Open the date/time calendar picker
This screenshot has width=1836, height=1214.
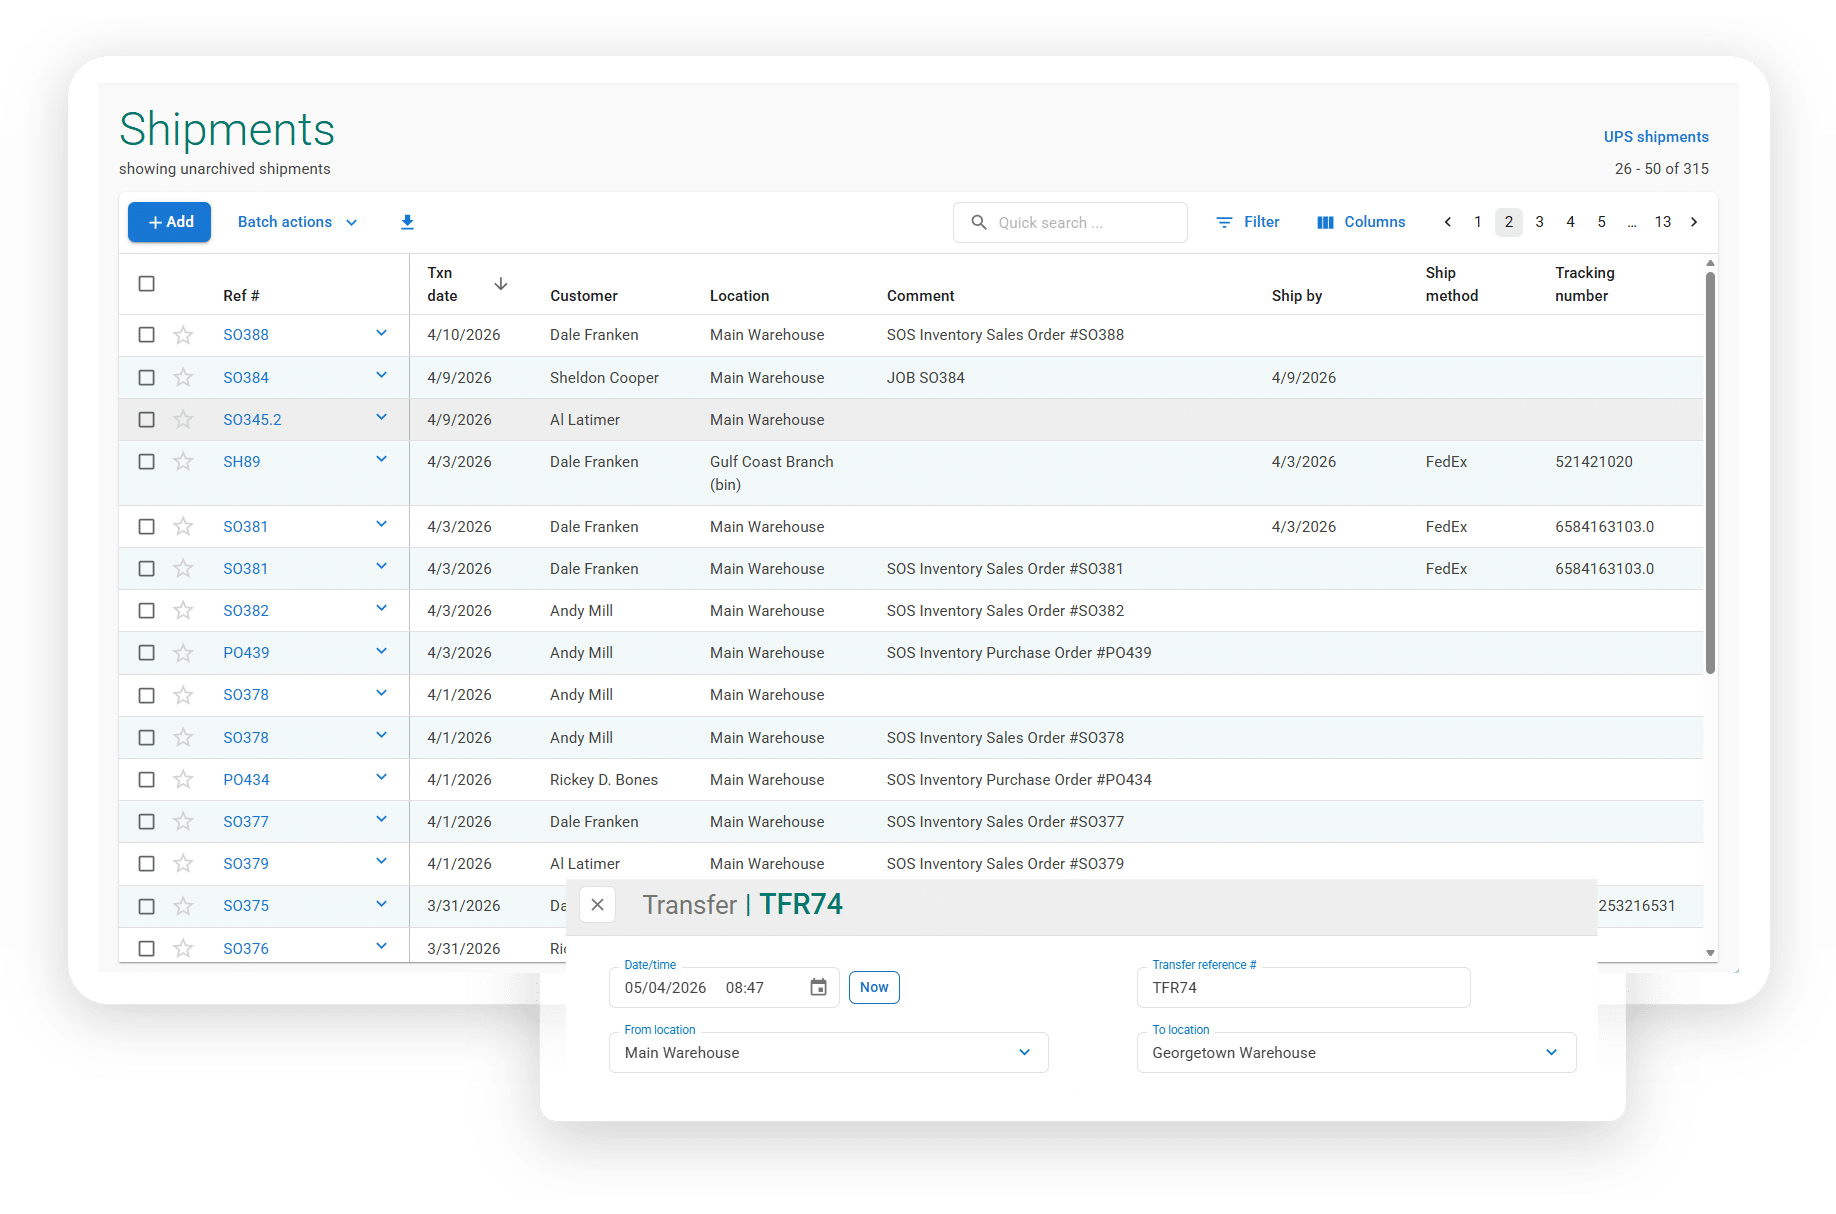[x=818, y=988]
